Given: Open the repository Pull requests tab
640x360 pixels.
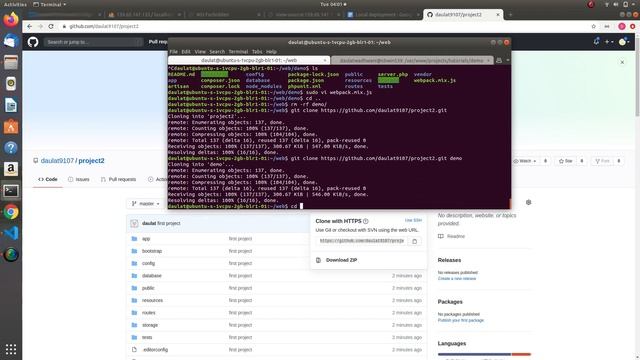Looking at the screenshot, I should 118,180.
